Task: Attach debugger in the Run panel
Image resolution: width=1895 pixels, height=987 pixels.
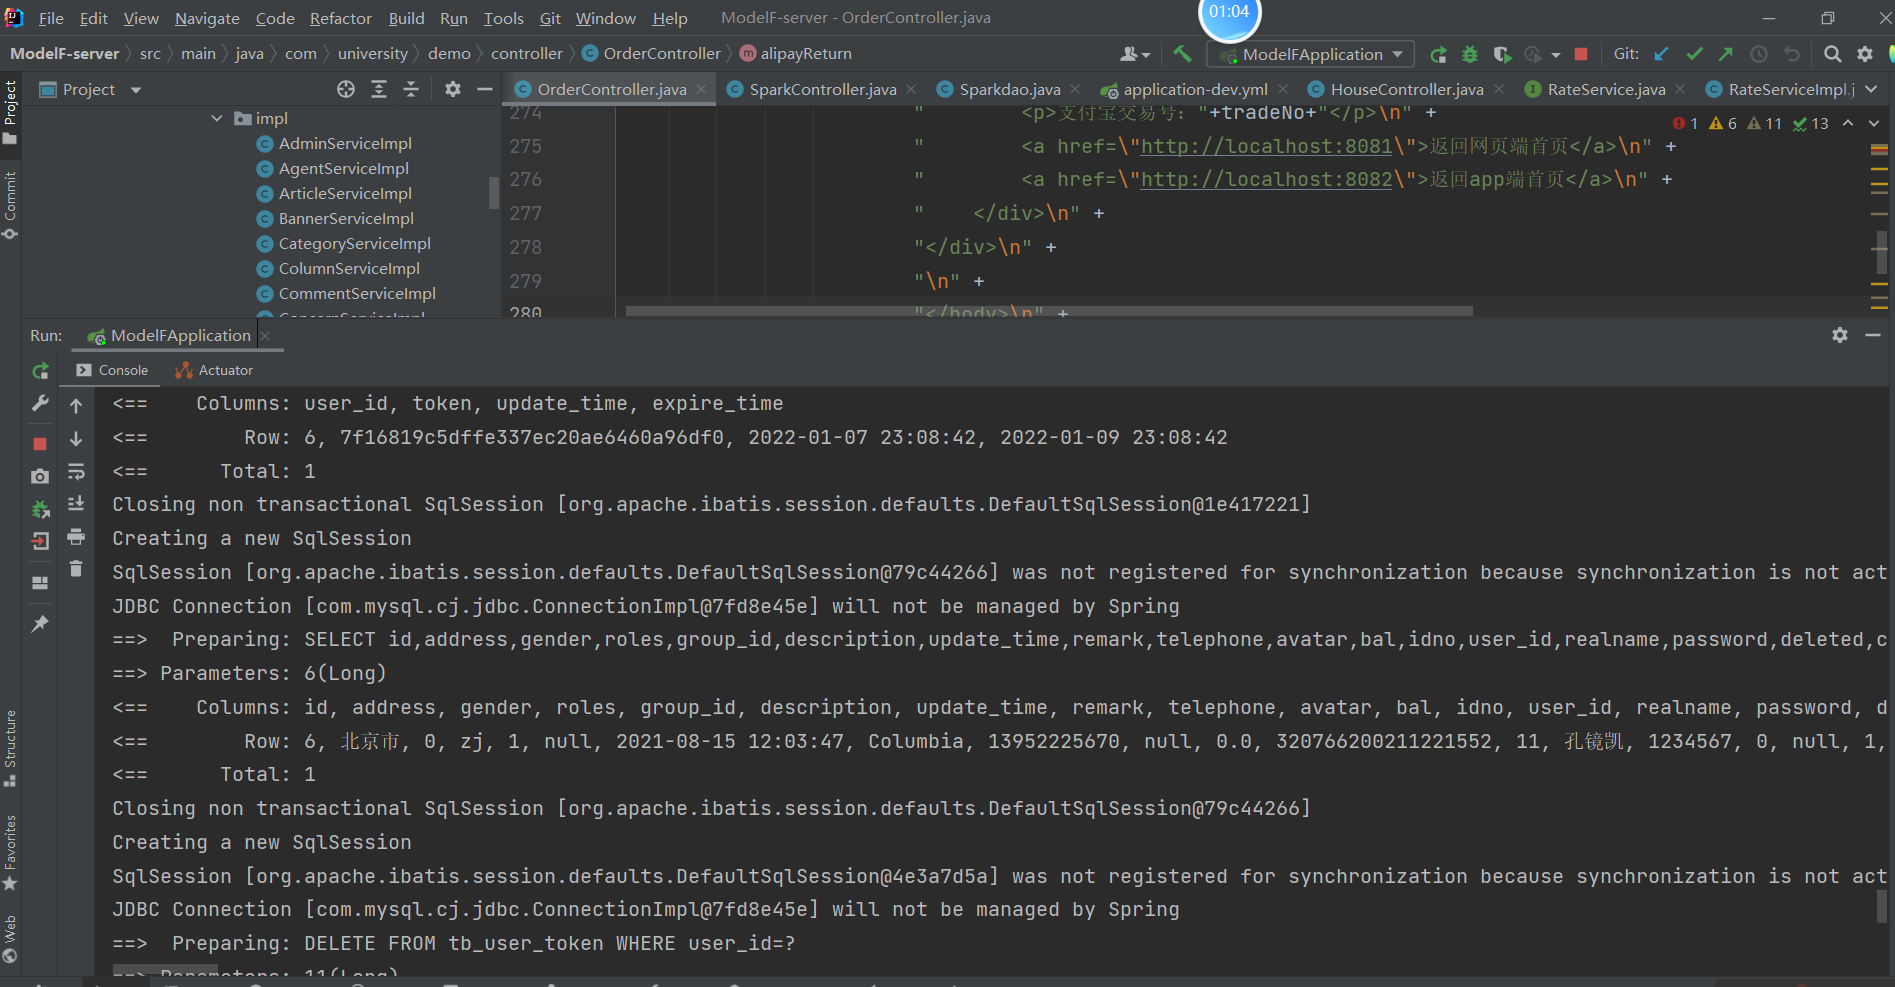Action: point(40,509)
